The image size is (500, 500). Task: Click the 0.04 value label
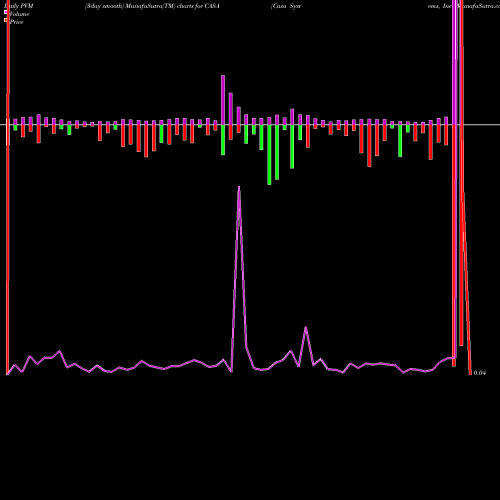(x=479, y=373)
